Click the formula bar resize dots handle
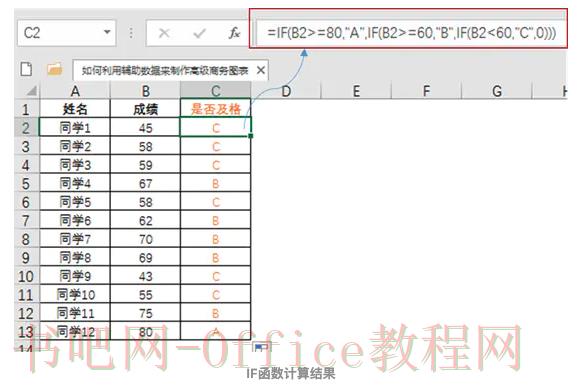The height and width of the screenshot is (387, 580). point(131,33)
